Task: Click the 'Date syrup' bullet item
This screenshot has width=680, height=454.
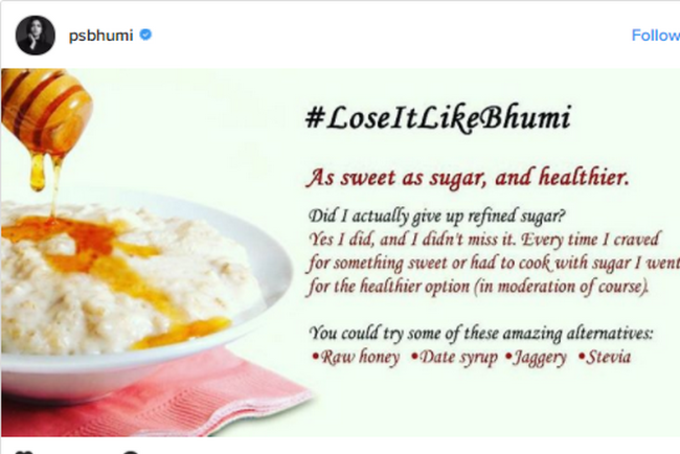Action: (x=454, y=357)
